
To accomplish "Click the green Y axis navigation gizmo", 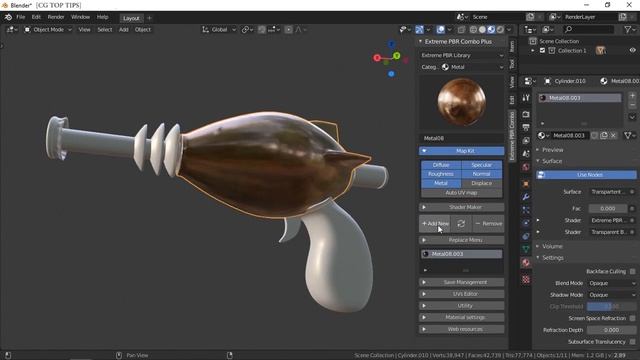I will (x=396, y=56).
